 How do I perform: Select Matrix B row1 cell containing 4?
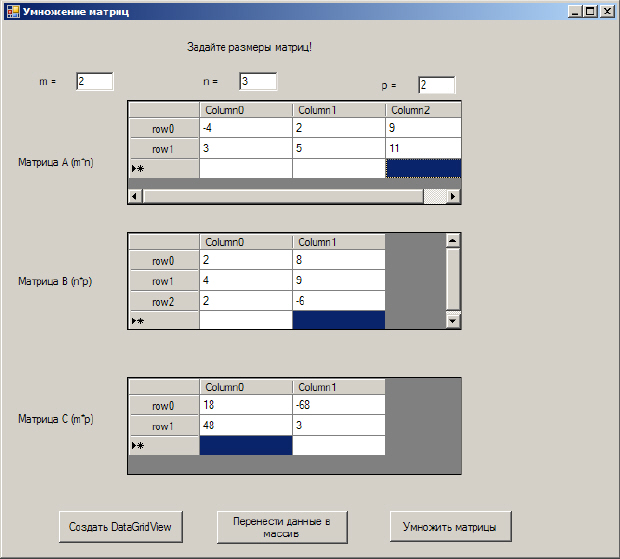pos(246,280)
